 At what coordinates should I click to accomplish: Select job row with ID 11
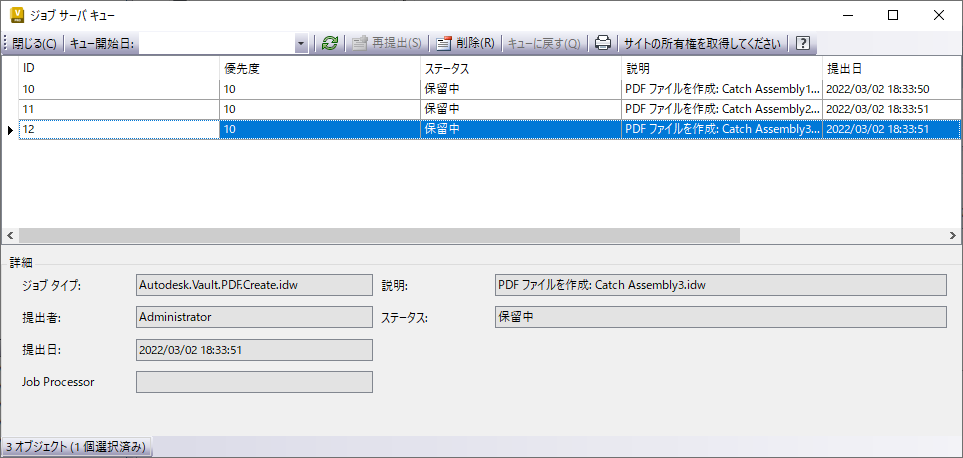point(490,109)
